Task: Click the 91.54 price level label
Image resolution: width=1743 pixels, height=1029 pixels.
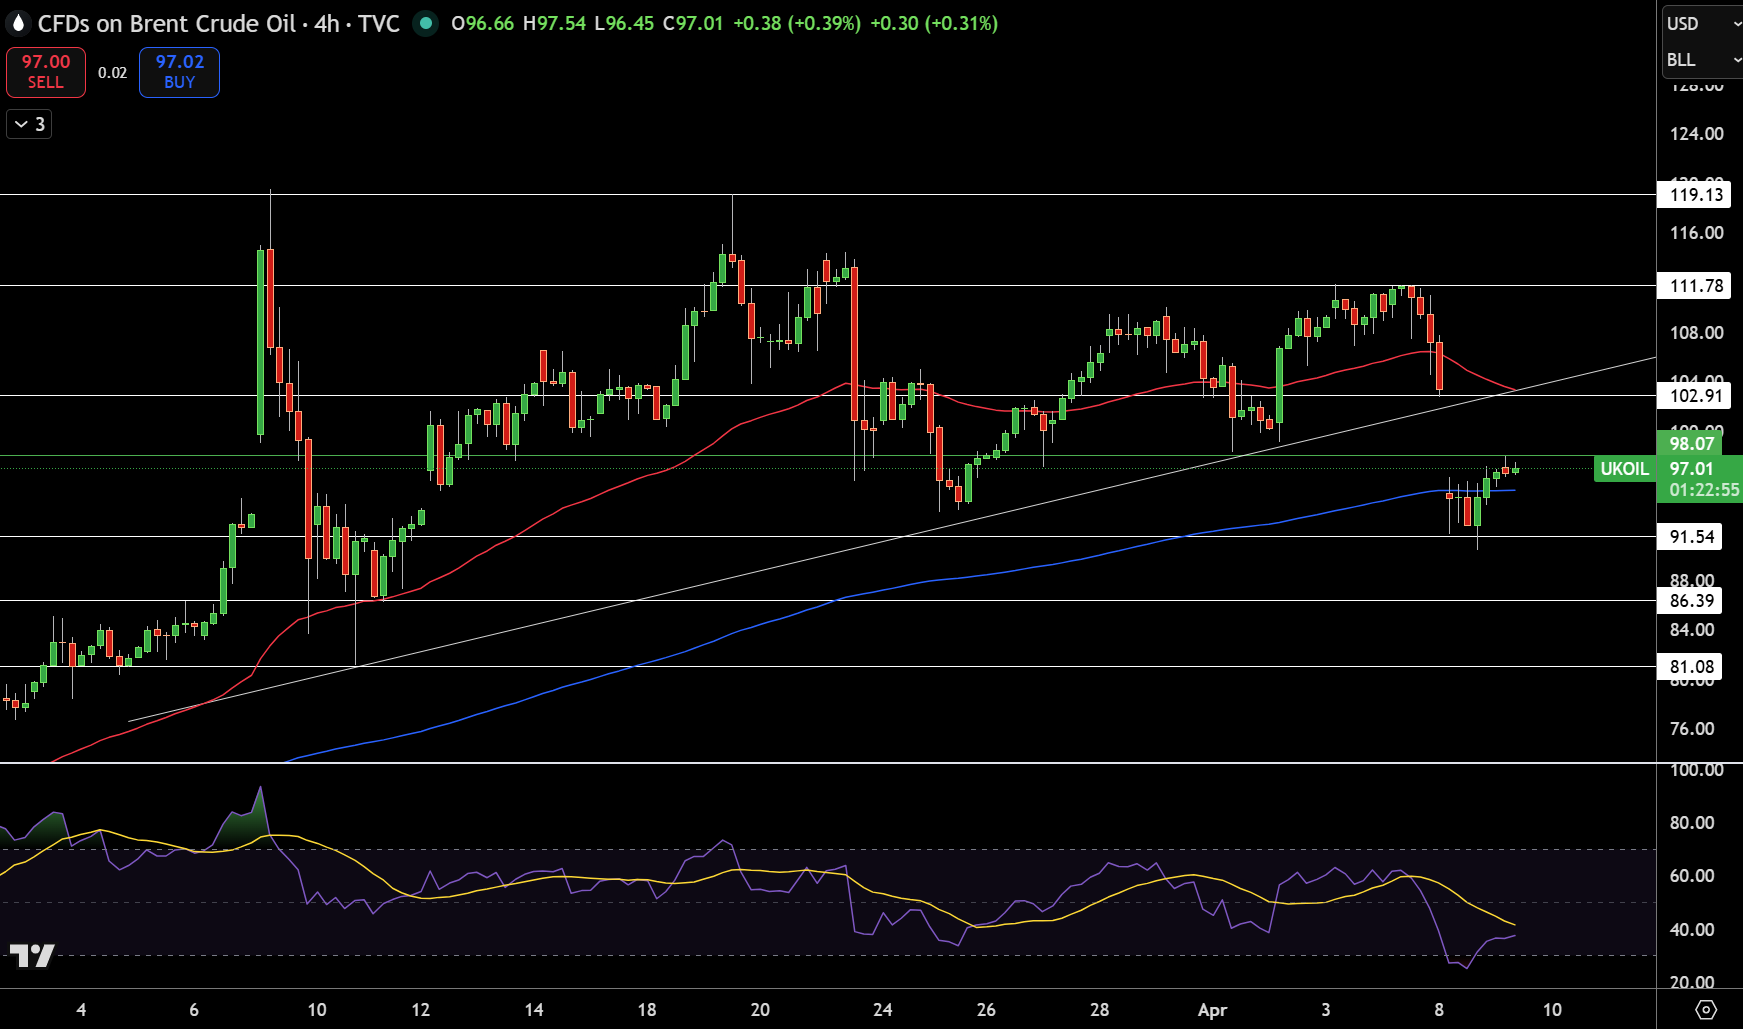Action: pyautogui.click(x=1690, y=537)
